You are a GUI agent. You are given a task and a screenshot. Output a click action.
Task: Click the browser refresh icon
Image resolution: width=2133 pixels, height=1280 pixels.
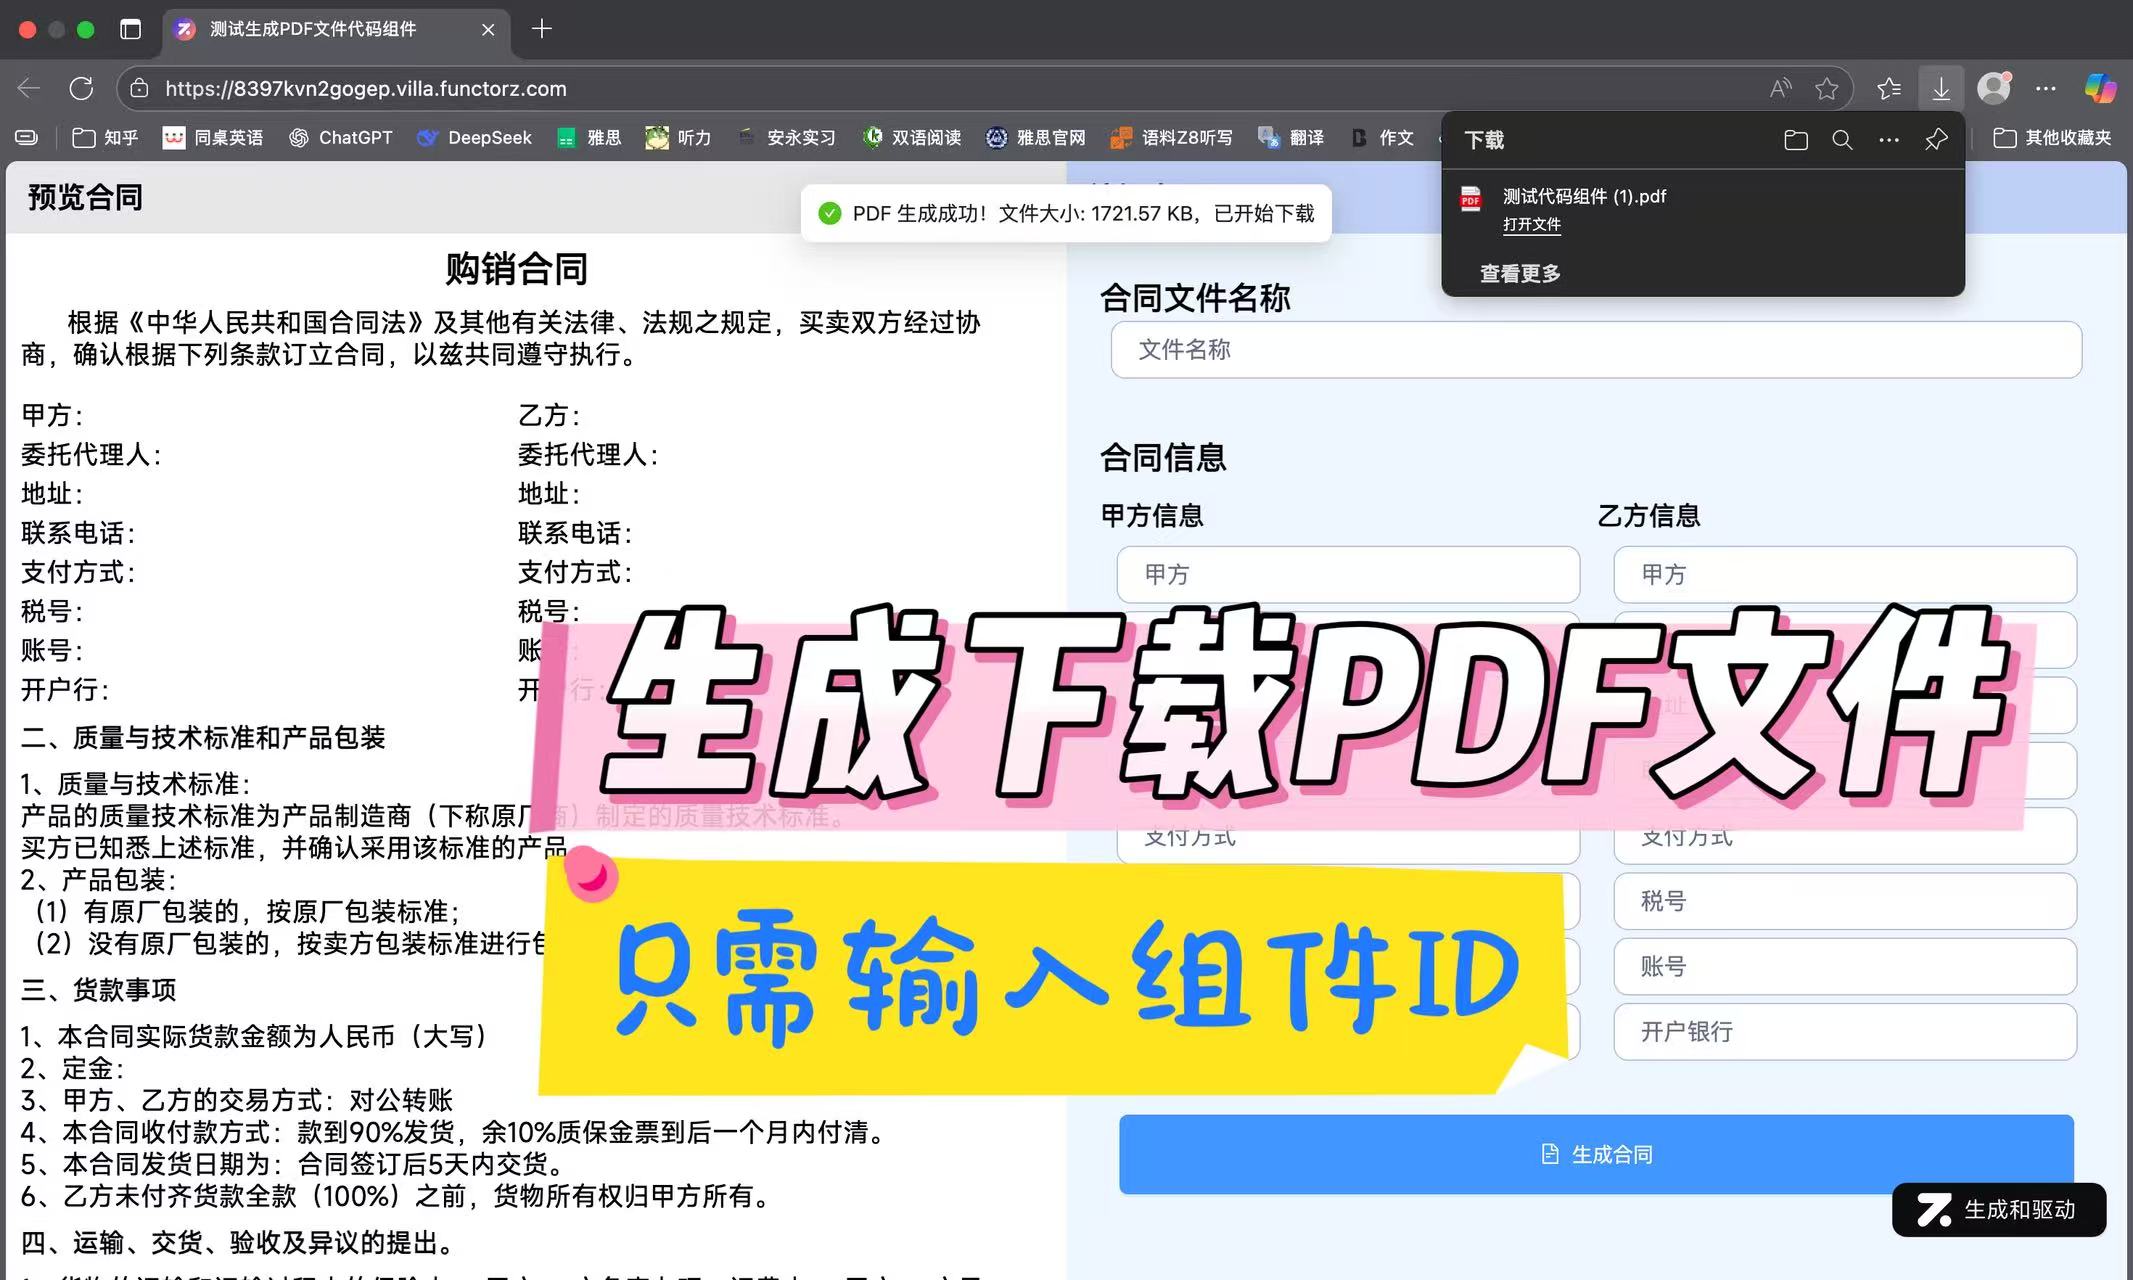[x=81, y=88]
